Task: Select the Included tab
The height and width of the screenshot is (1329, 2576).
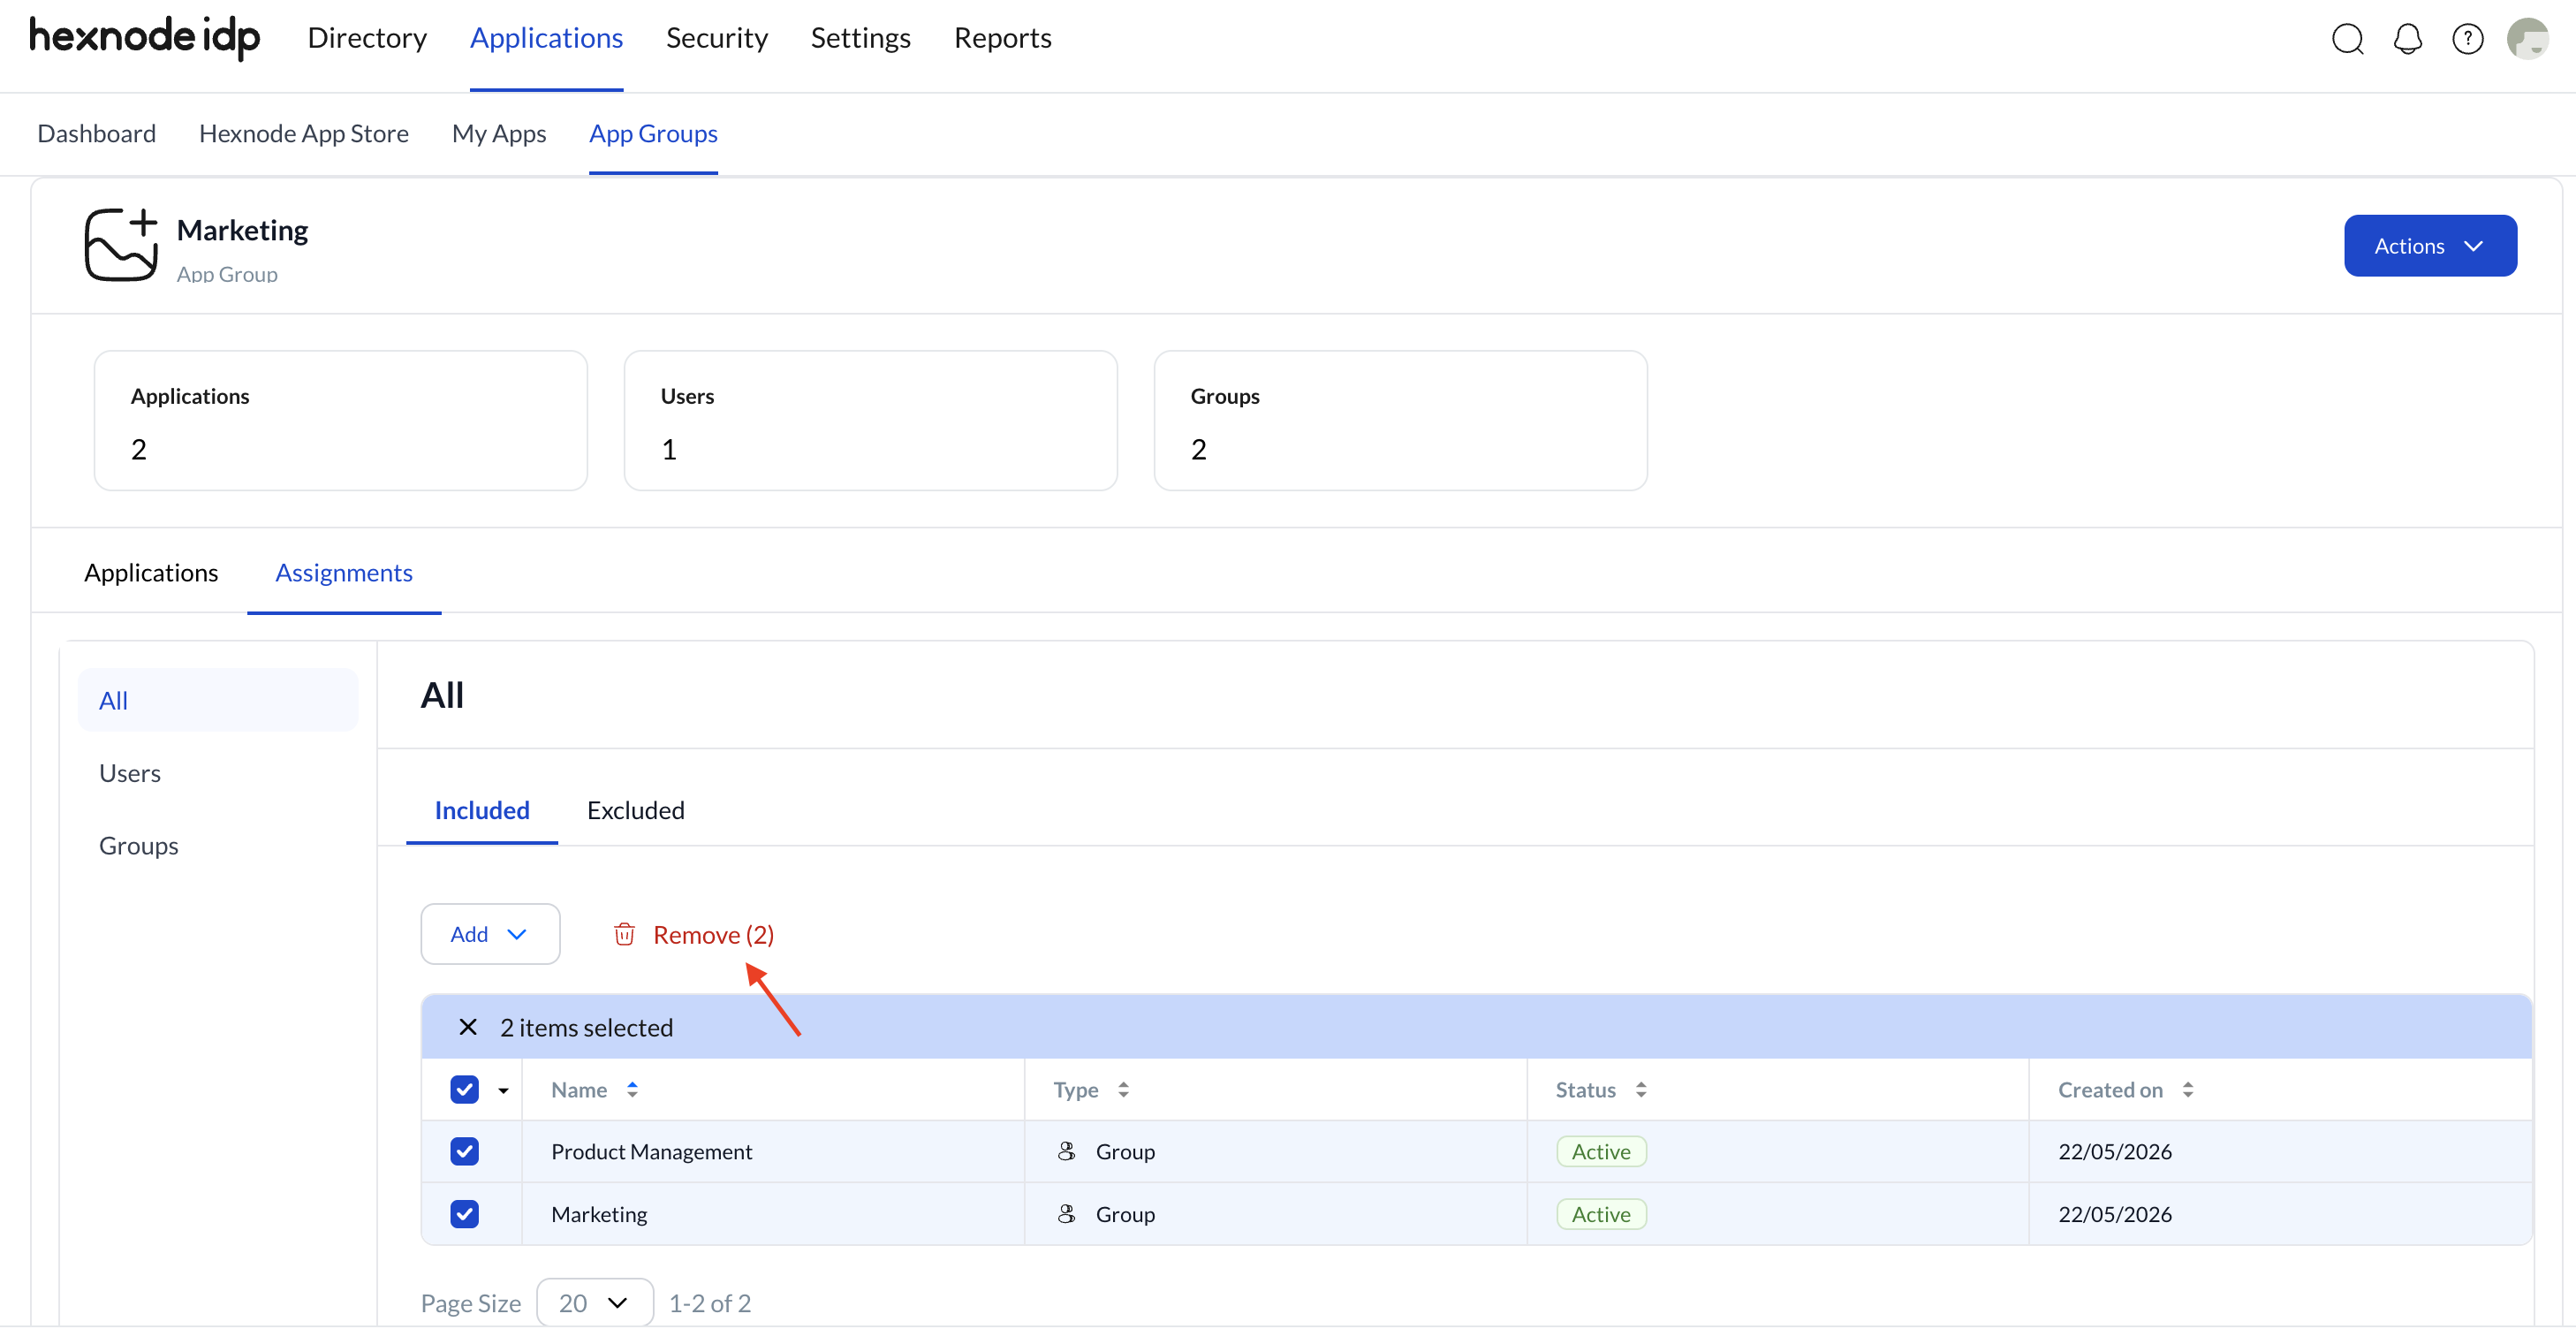Action: (481, 810)
